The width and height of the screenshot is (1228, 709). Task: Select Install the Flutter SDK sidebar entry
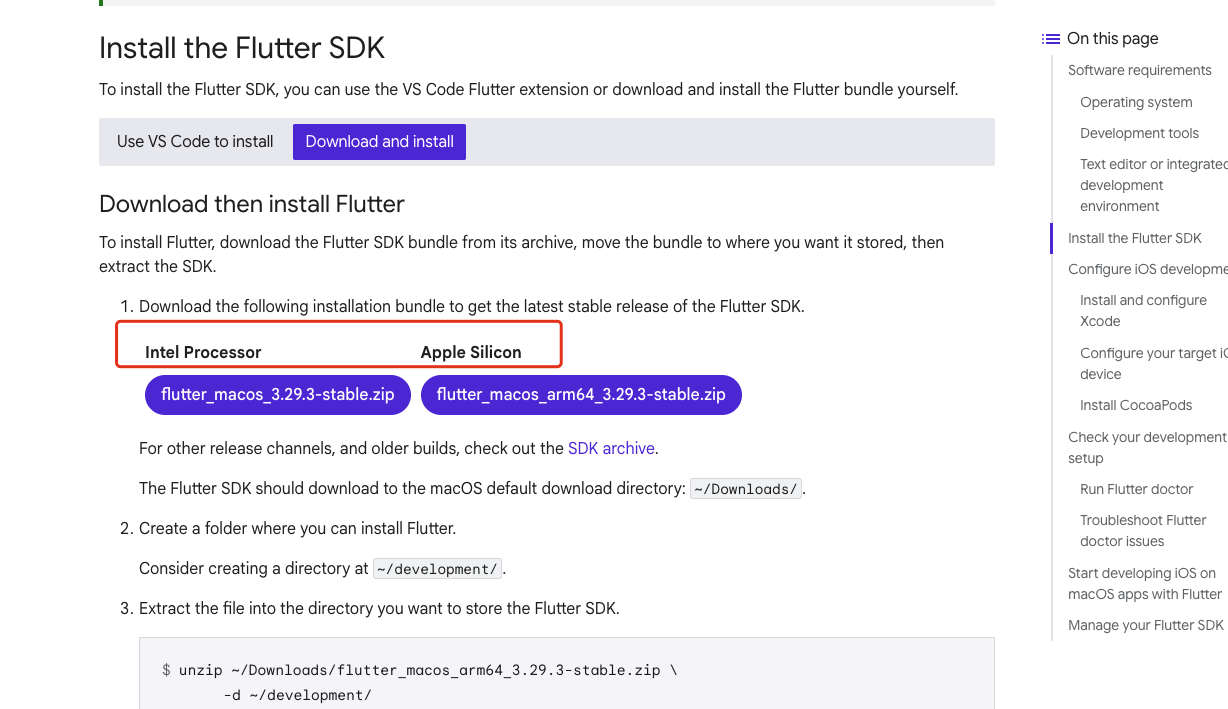coord(1135,238)
